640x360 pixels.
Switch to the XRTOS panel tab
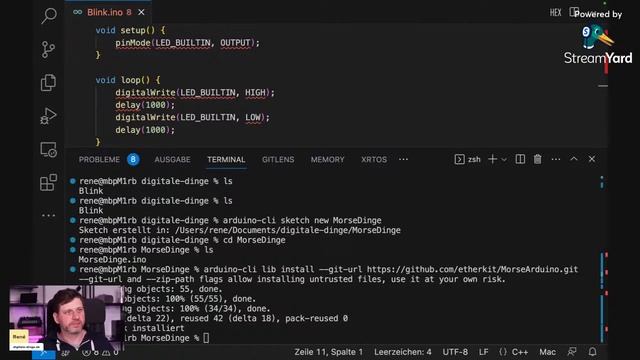tap(374, 160)
